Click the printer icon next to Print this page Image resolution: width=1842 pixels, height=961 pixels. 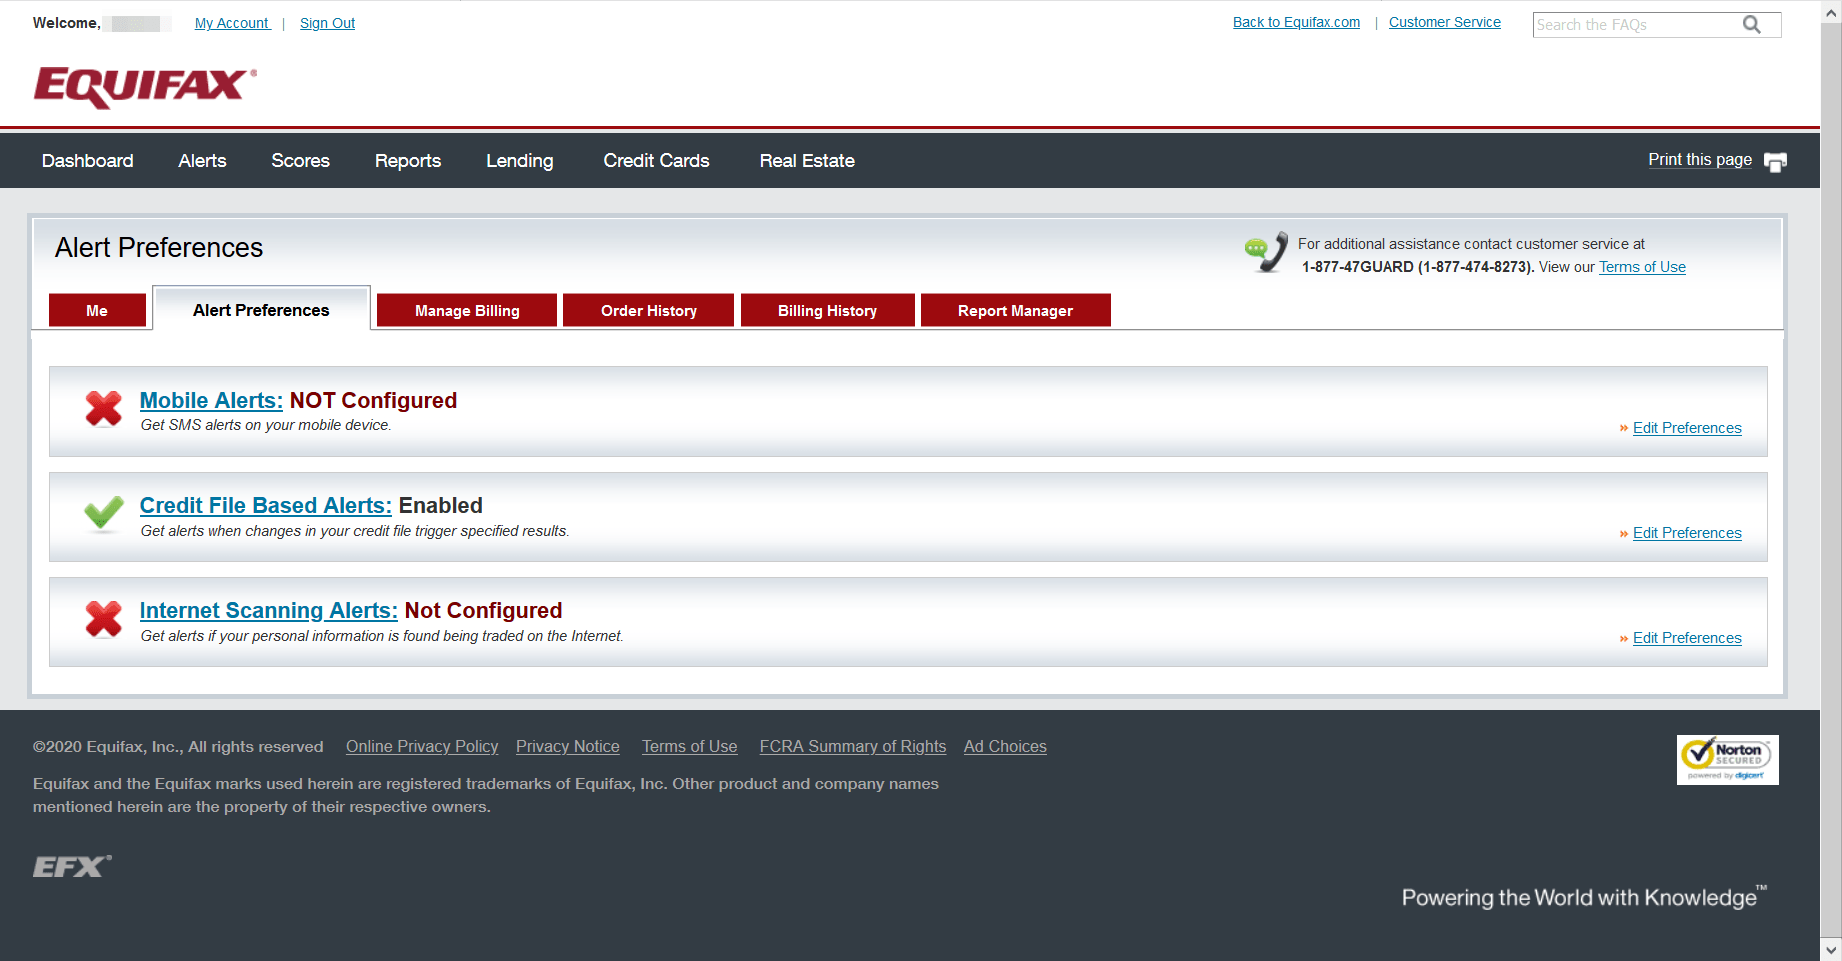pyautogui.click(x=1776, y=161)
